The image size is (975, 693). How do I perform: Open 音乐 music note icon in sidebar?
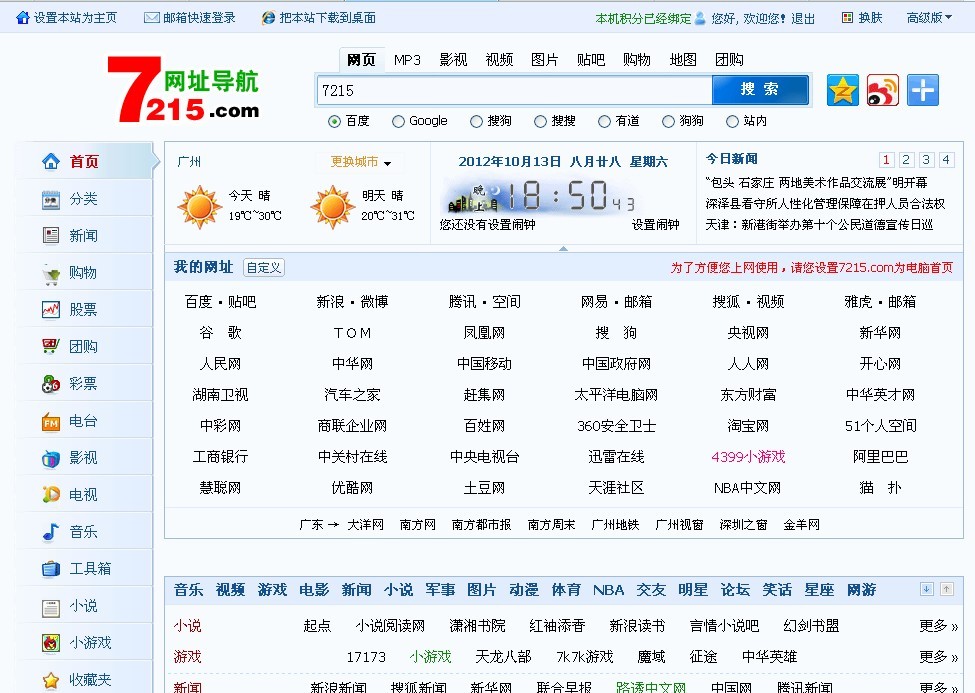click(x=51, y=532)
